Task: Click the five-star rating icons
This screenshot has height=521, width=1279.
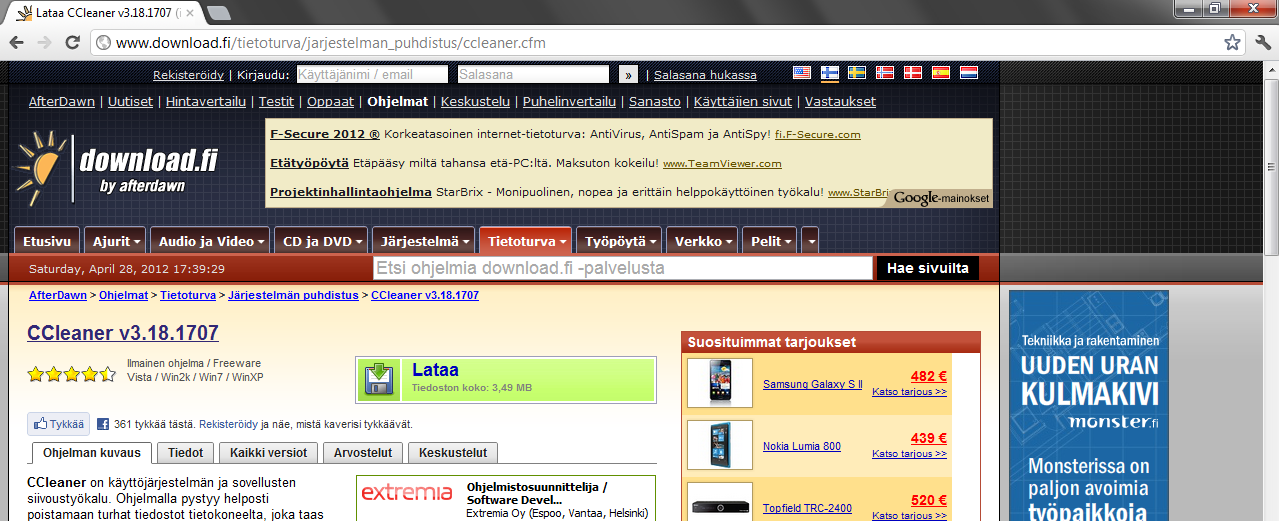Action: click(72, 375)
